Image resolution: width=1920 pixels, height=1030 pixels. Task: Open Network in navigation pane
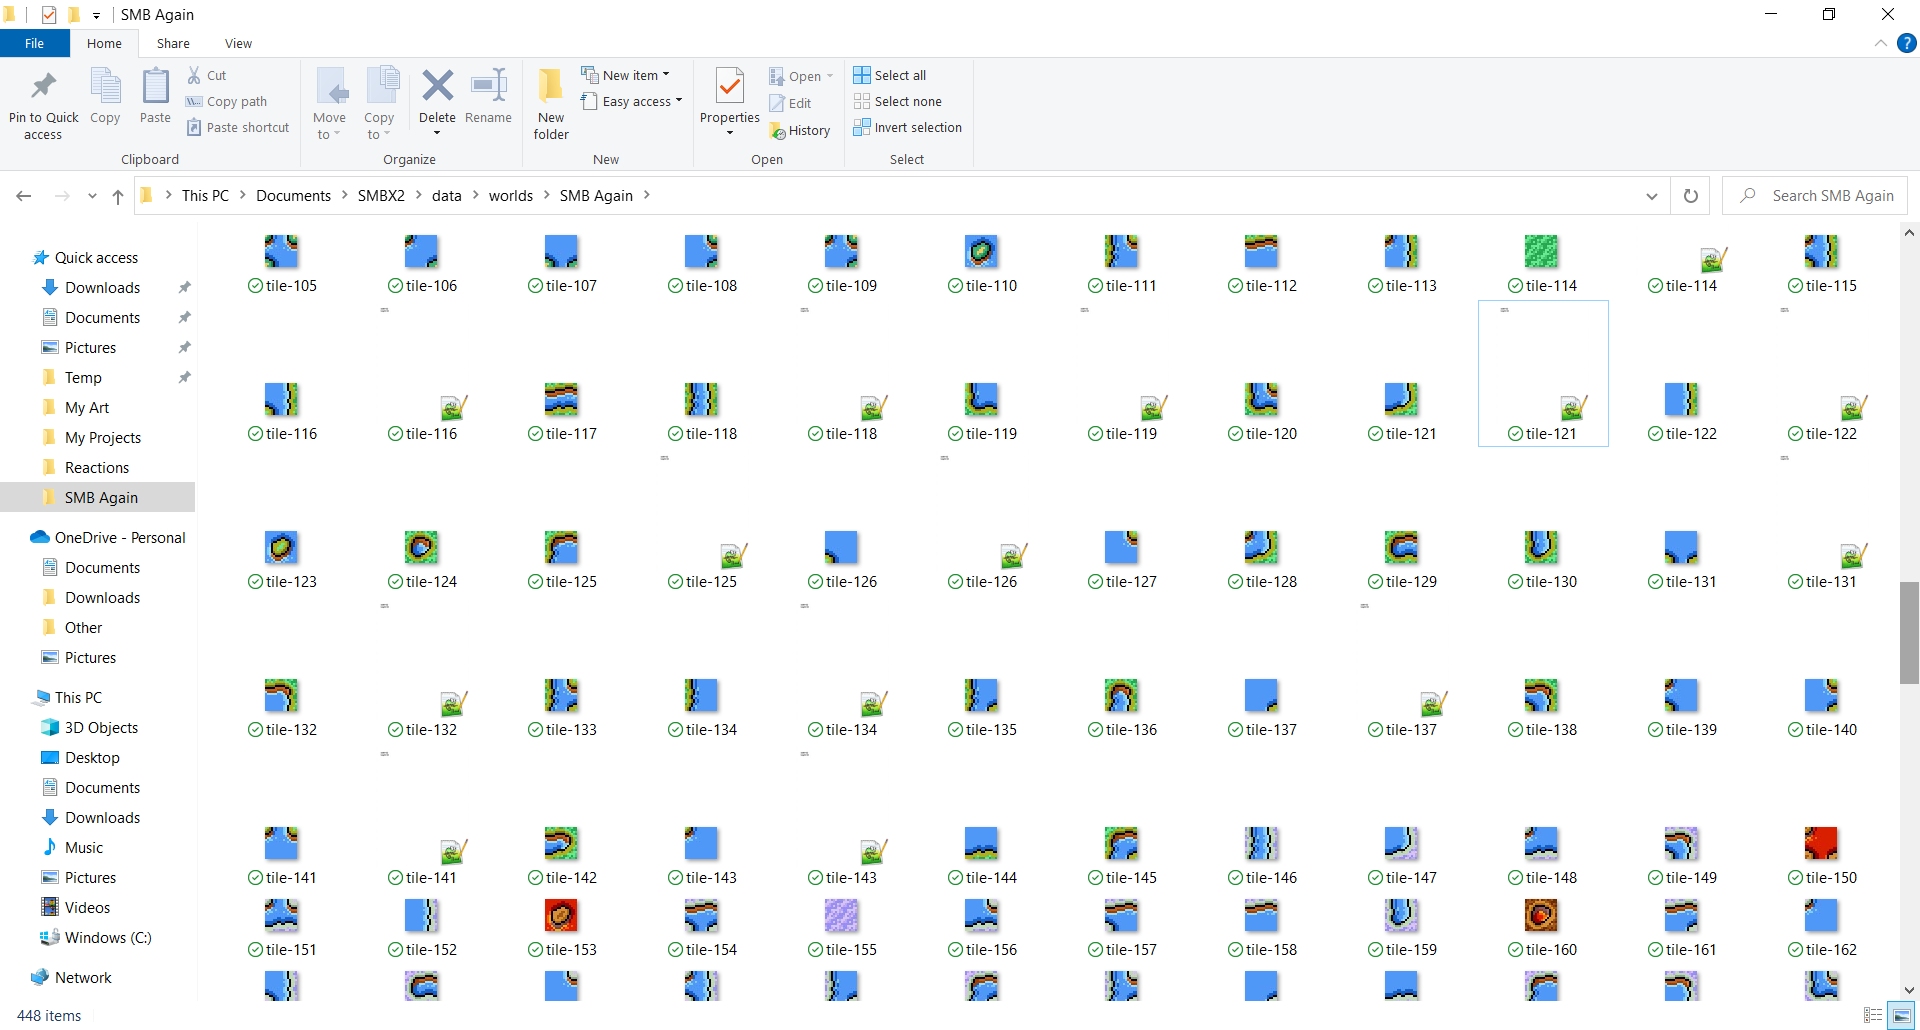83,977
